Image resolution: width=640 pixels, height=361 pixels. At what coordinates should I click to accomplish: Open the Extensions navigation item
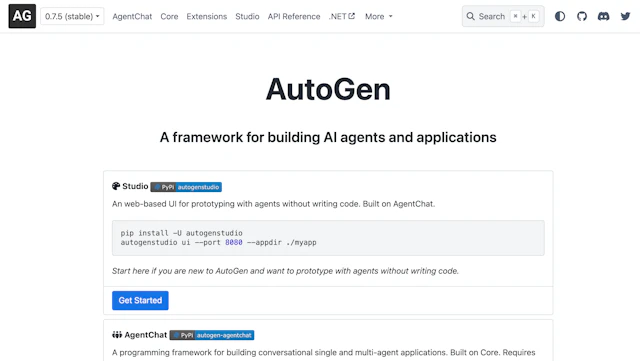[207, 16]
